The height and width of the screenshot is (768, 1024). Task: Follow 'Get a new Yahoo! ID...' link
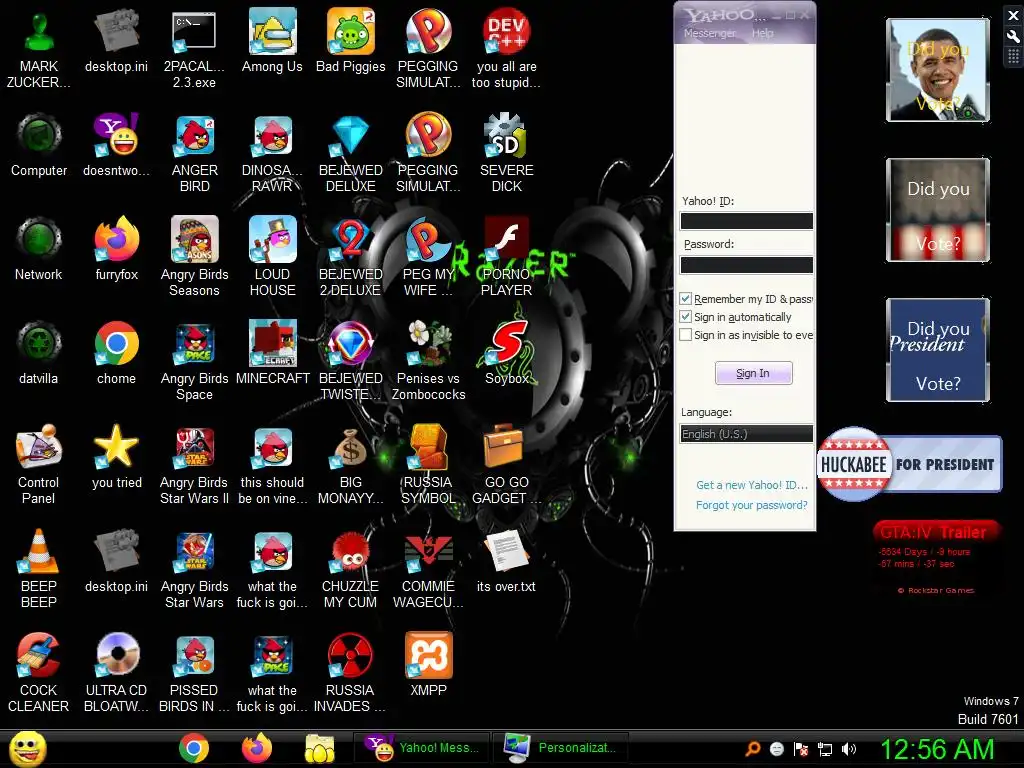[x=752, y=485]
